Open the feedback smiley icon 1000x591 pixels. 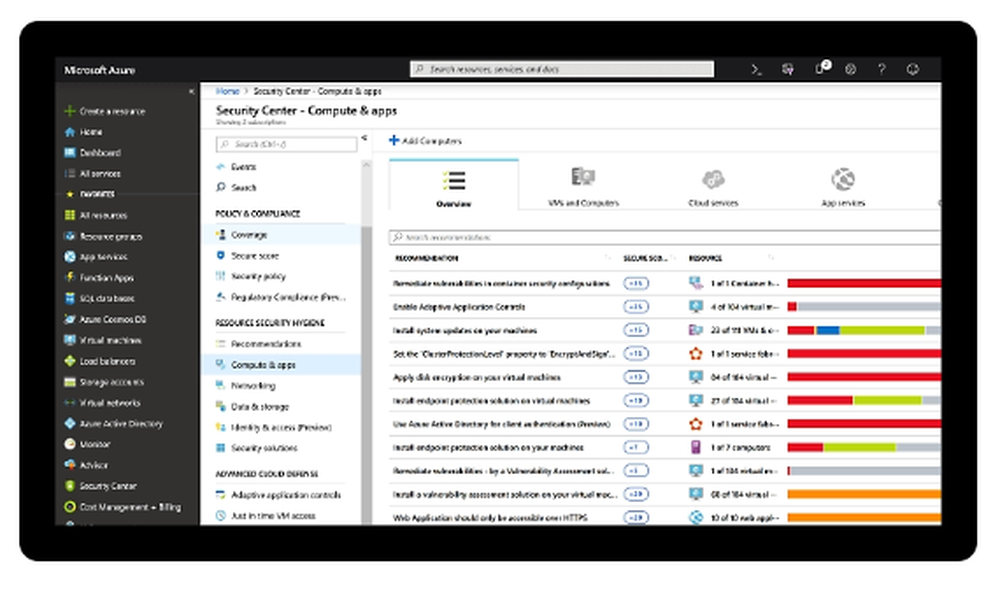(x=913, y=69)
